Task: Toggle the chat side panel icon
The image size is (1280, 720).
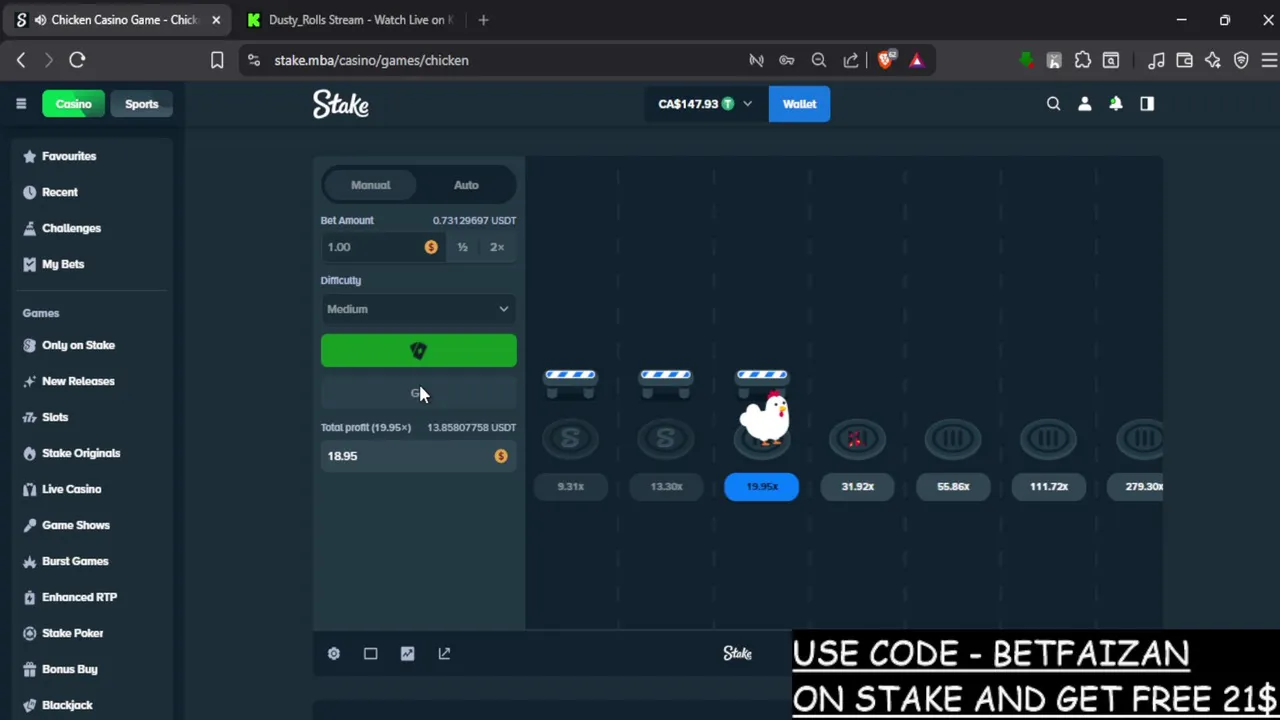Action: point(1147,104)
